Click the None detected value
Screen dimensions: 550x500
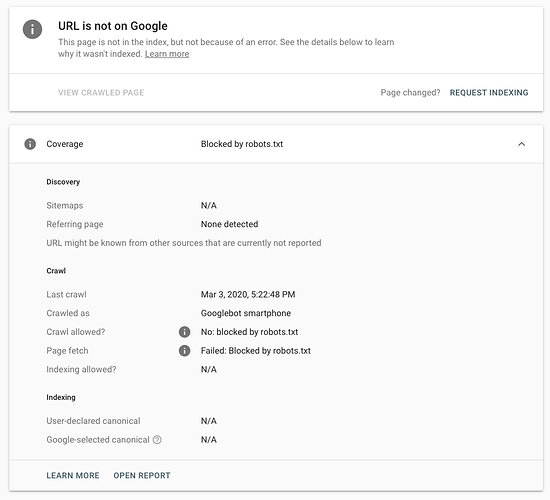[x=229, y=224]
